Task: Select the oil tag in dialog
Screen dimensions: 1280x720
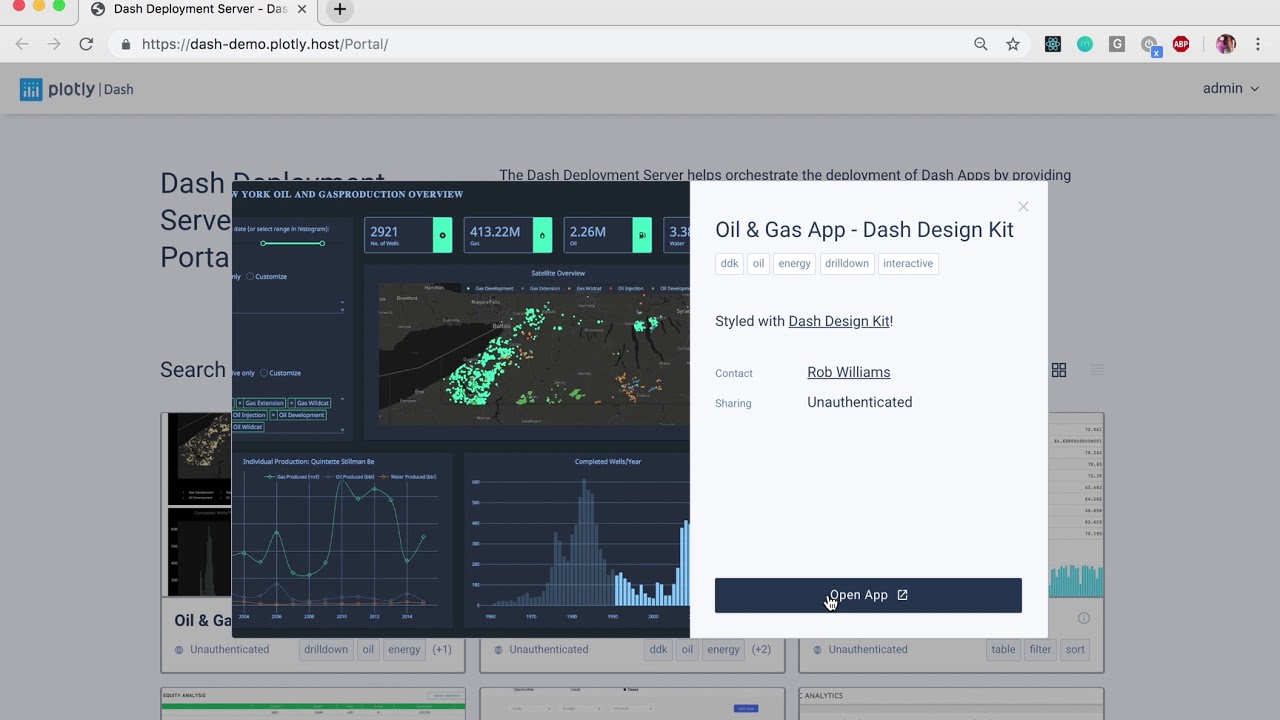Action: (758, 264)
